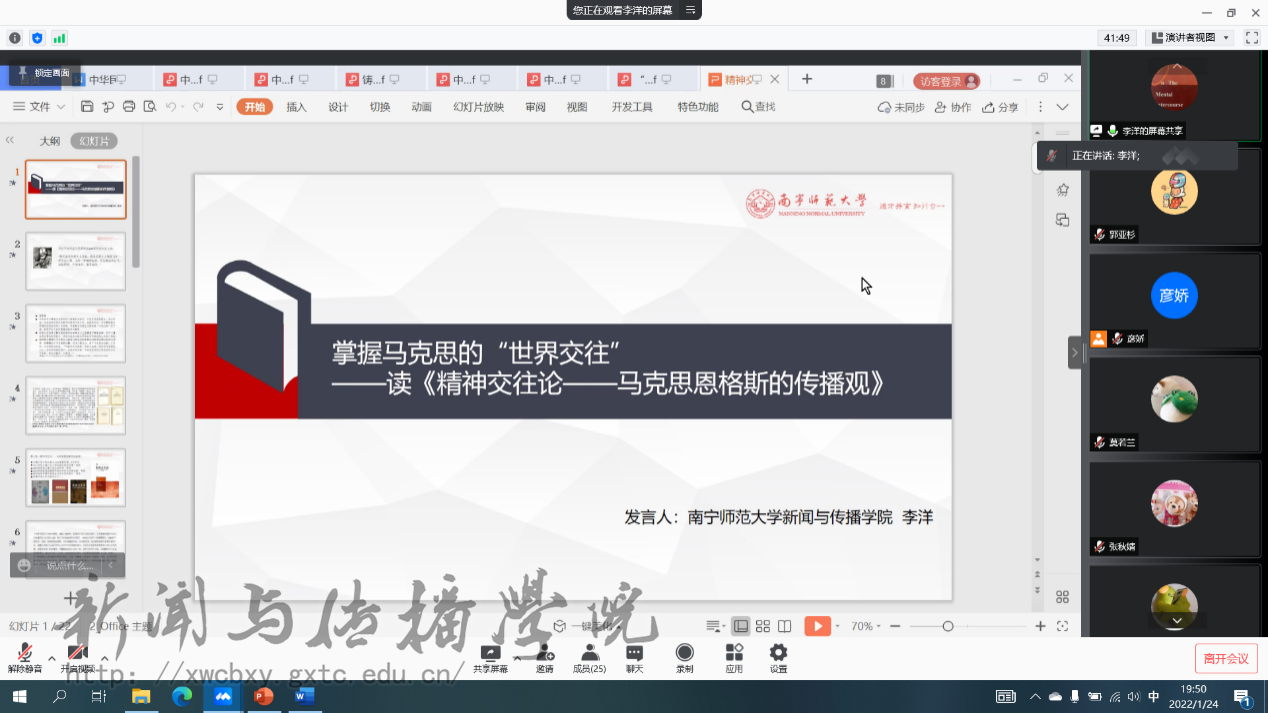1268x713 pixels.
Task: Open the 切换 transitions tab
Action: click(380, 107)
